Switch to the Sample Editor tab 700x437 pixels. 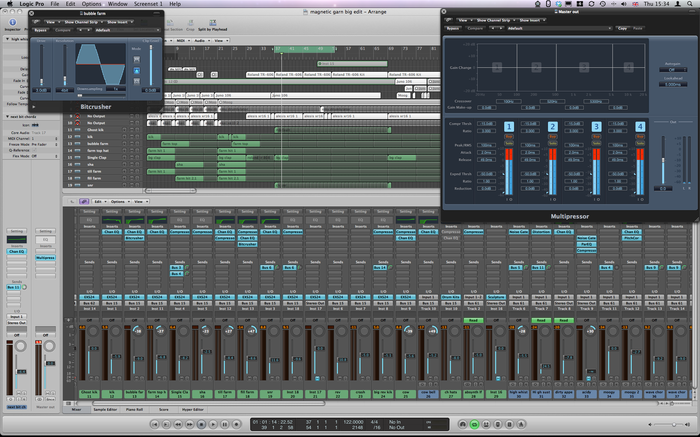click(x=105, y=409)
